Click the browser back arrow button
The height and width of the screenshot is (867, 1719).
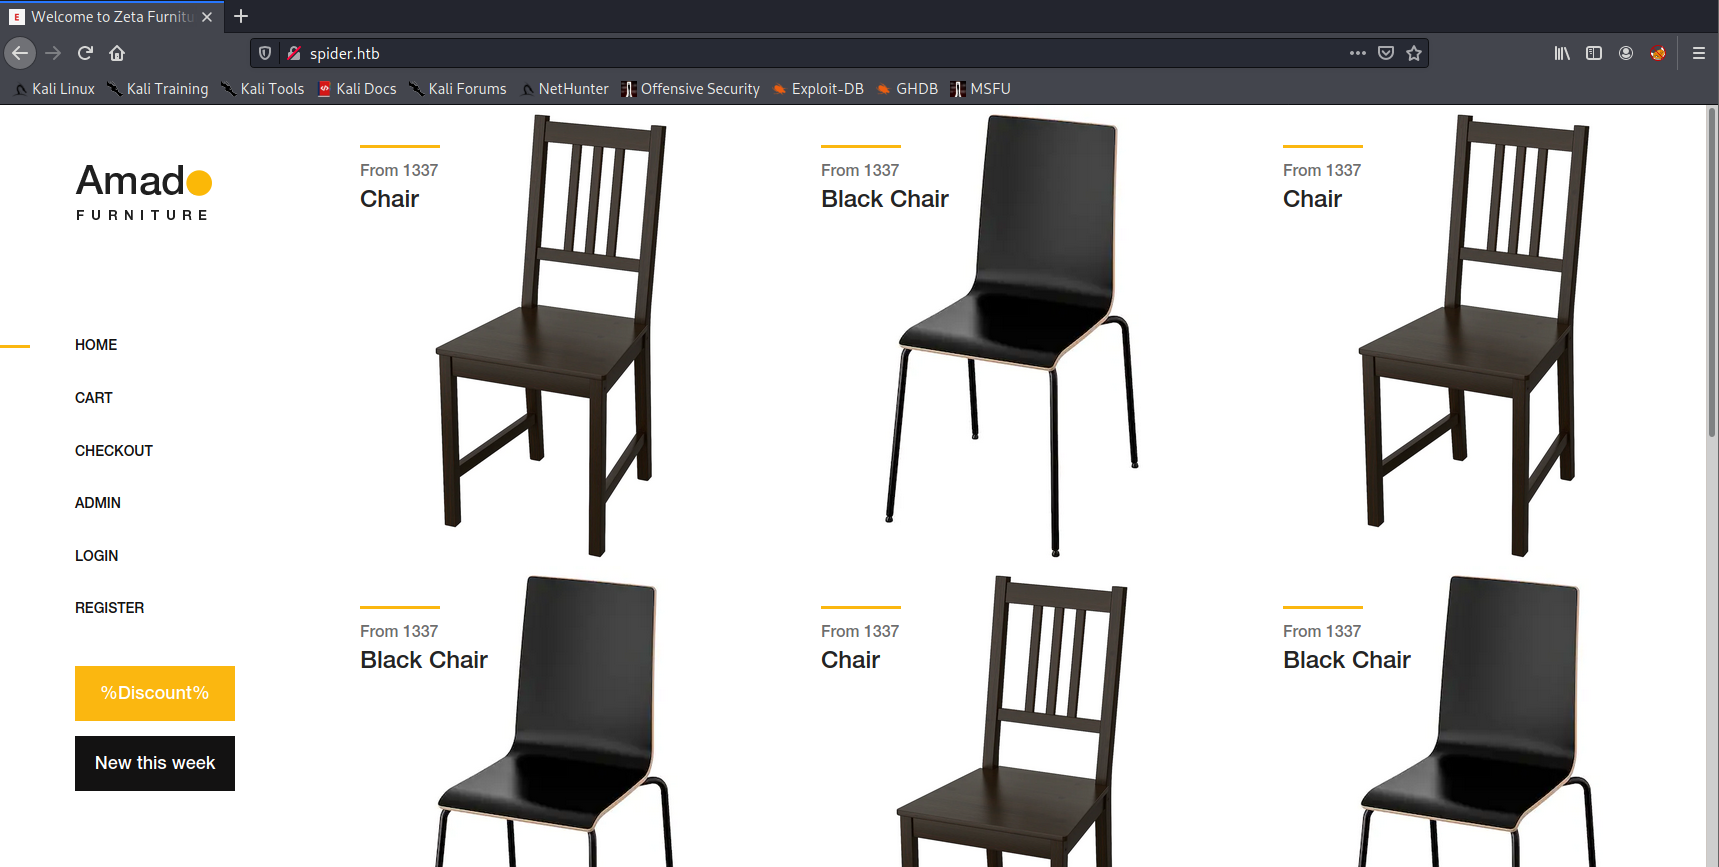coord(20,53)
